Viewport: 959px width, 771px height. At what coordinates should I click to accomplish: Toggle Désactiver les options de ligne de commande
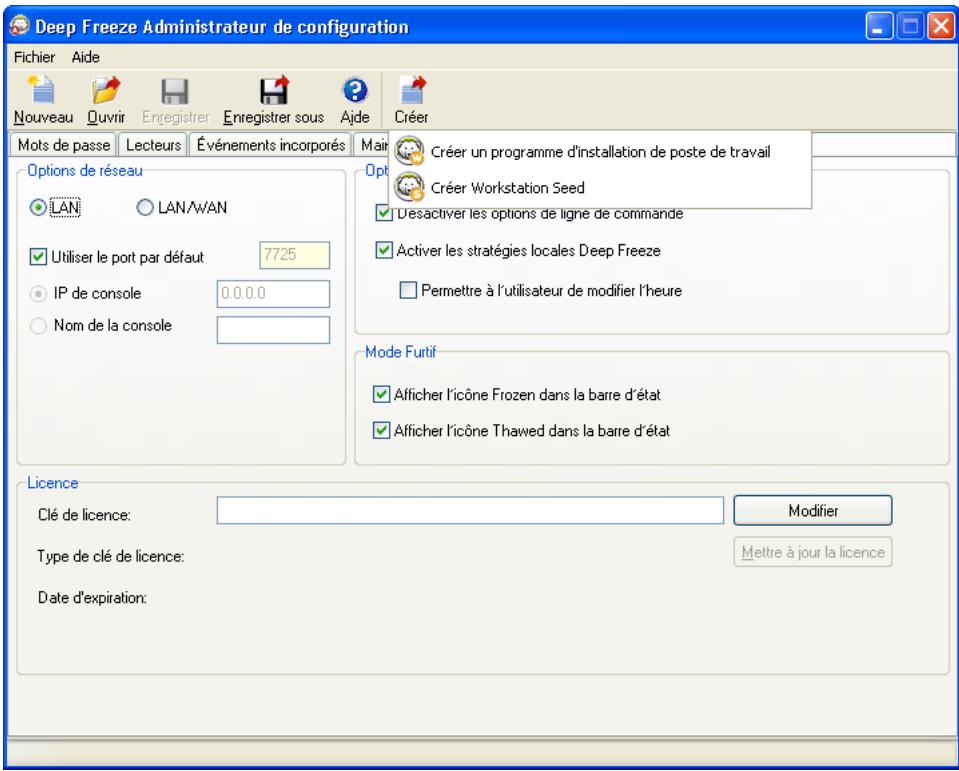pos(383,213)
